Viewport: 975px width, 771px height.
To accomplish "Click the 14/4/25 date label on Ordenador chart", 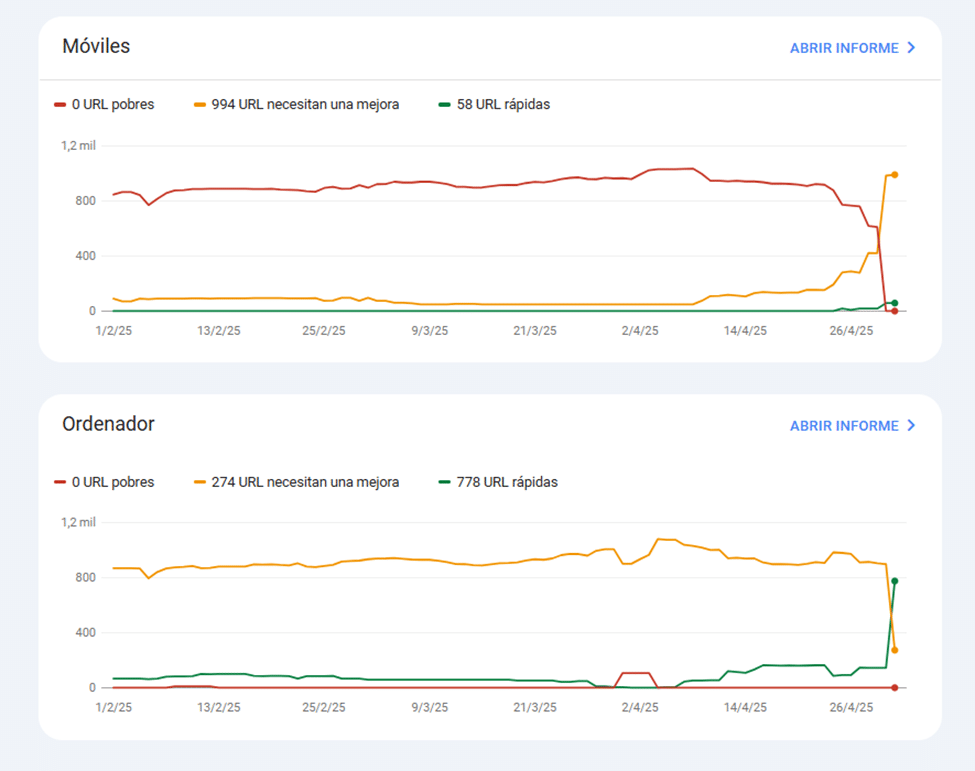I will pyautogui.click(x=746, y=708).
